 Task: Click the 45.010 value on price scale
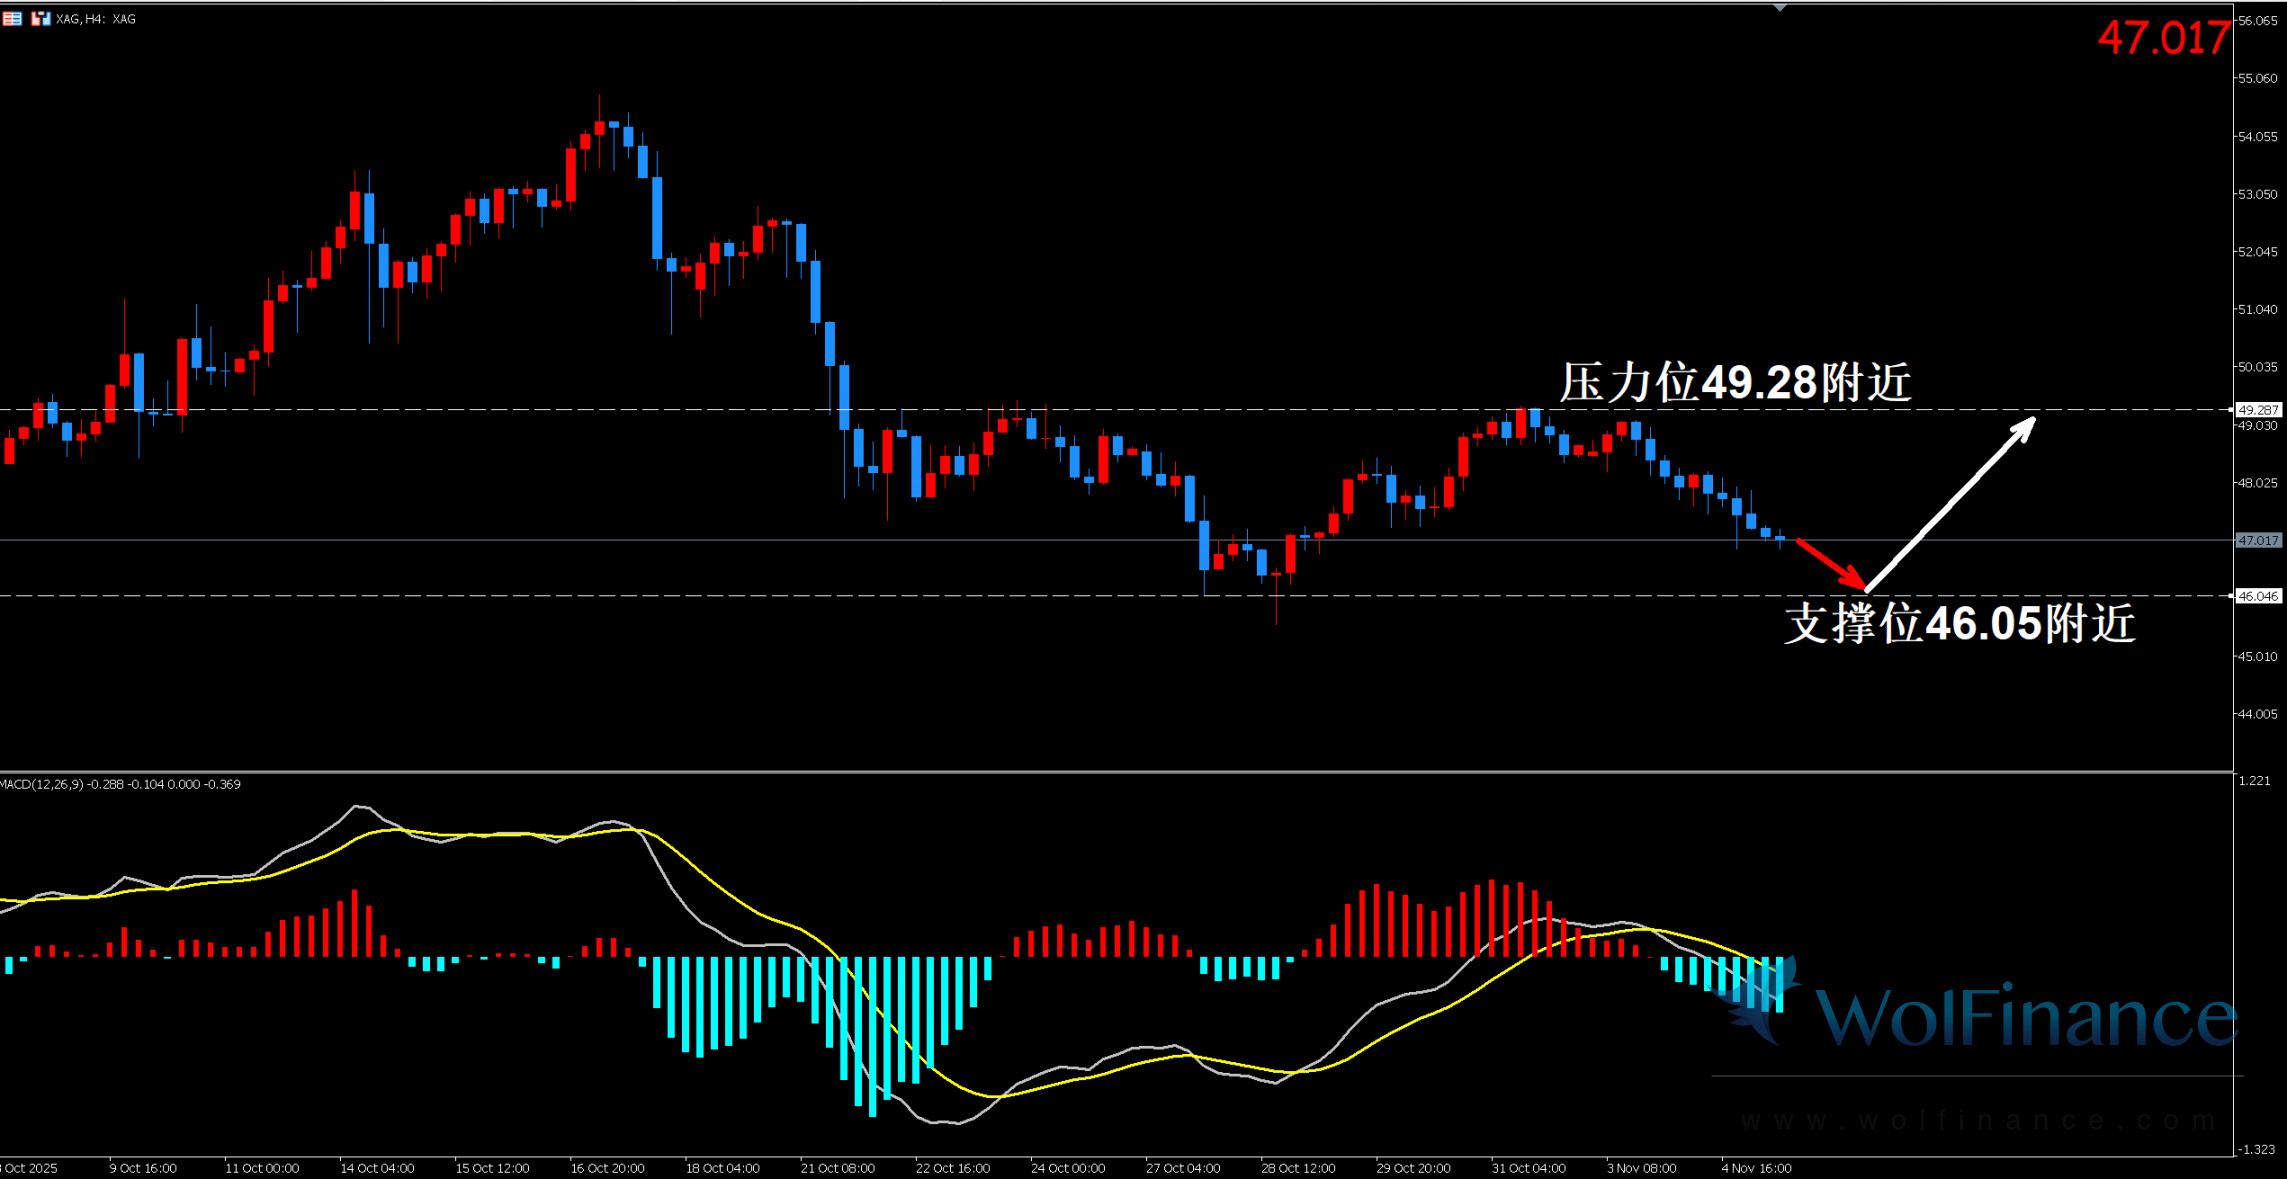(x=2257, y=656)
